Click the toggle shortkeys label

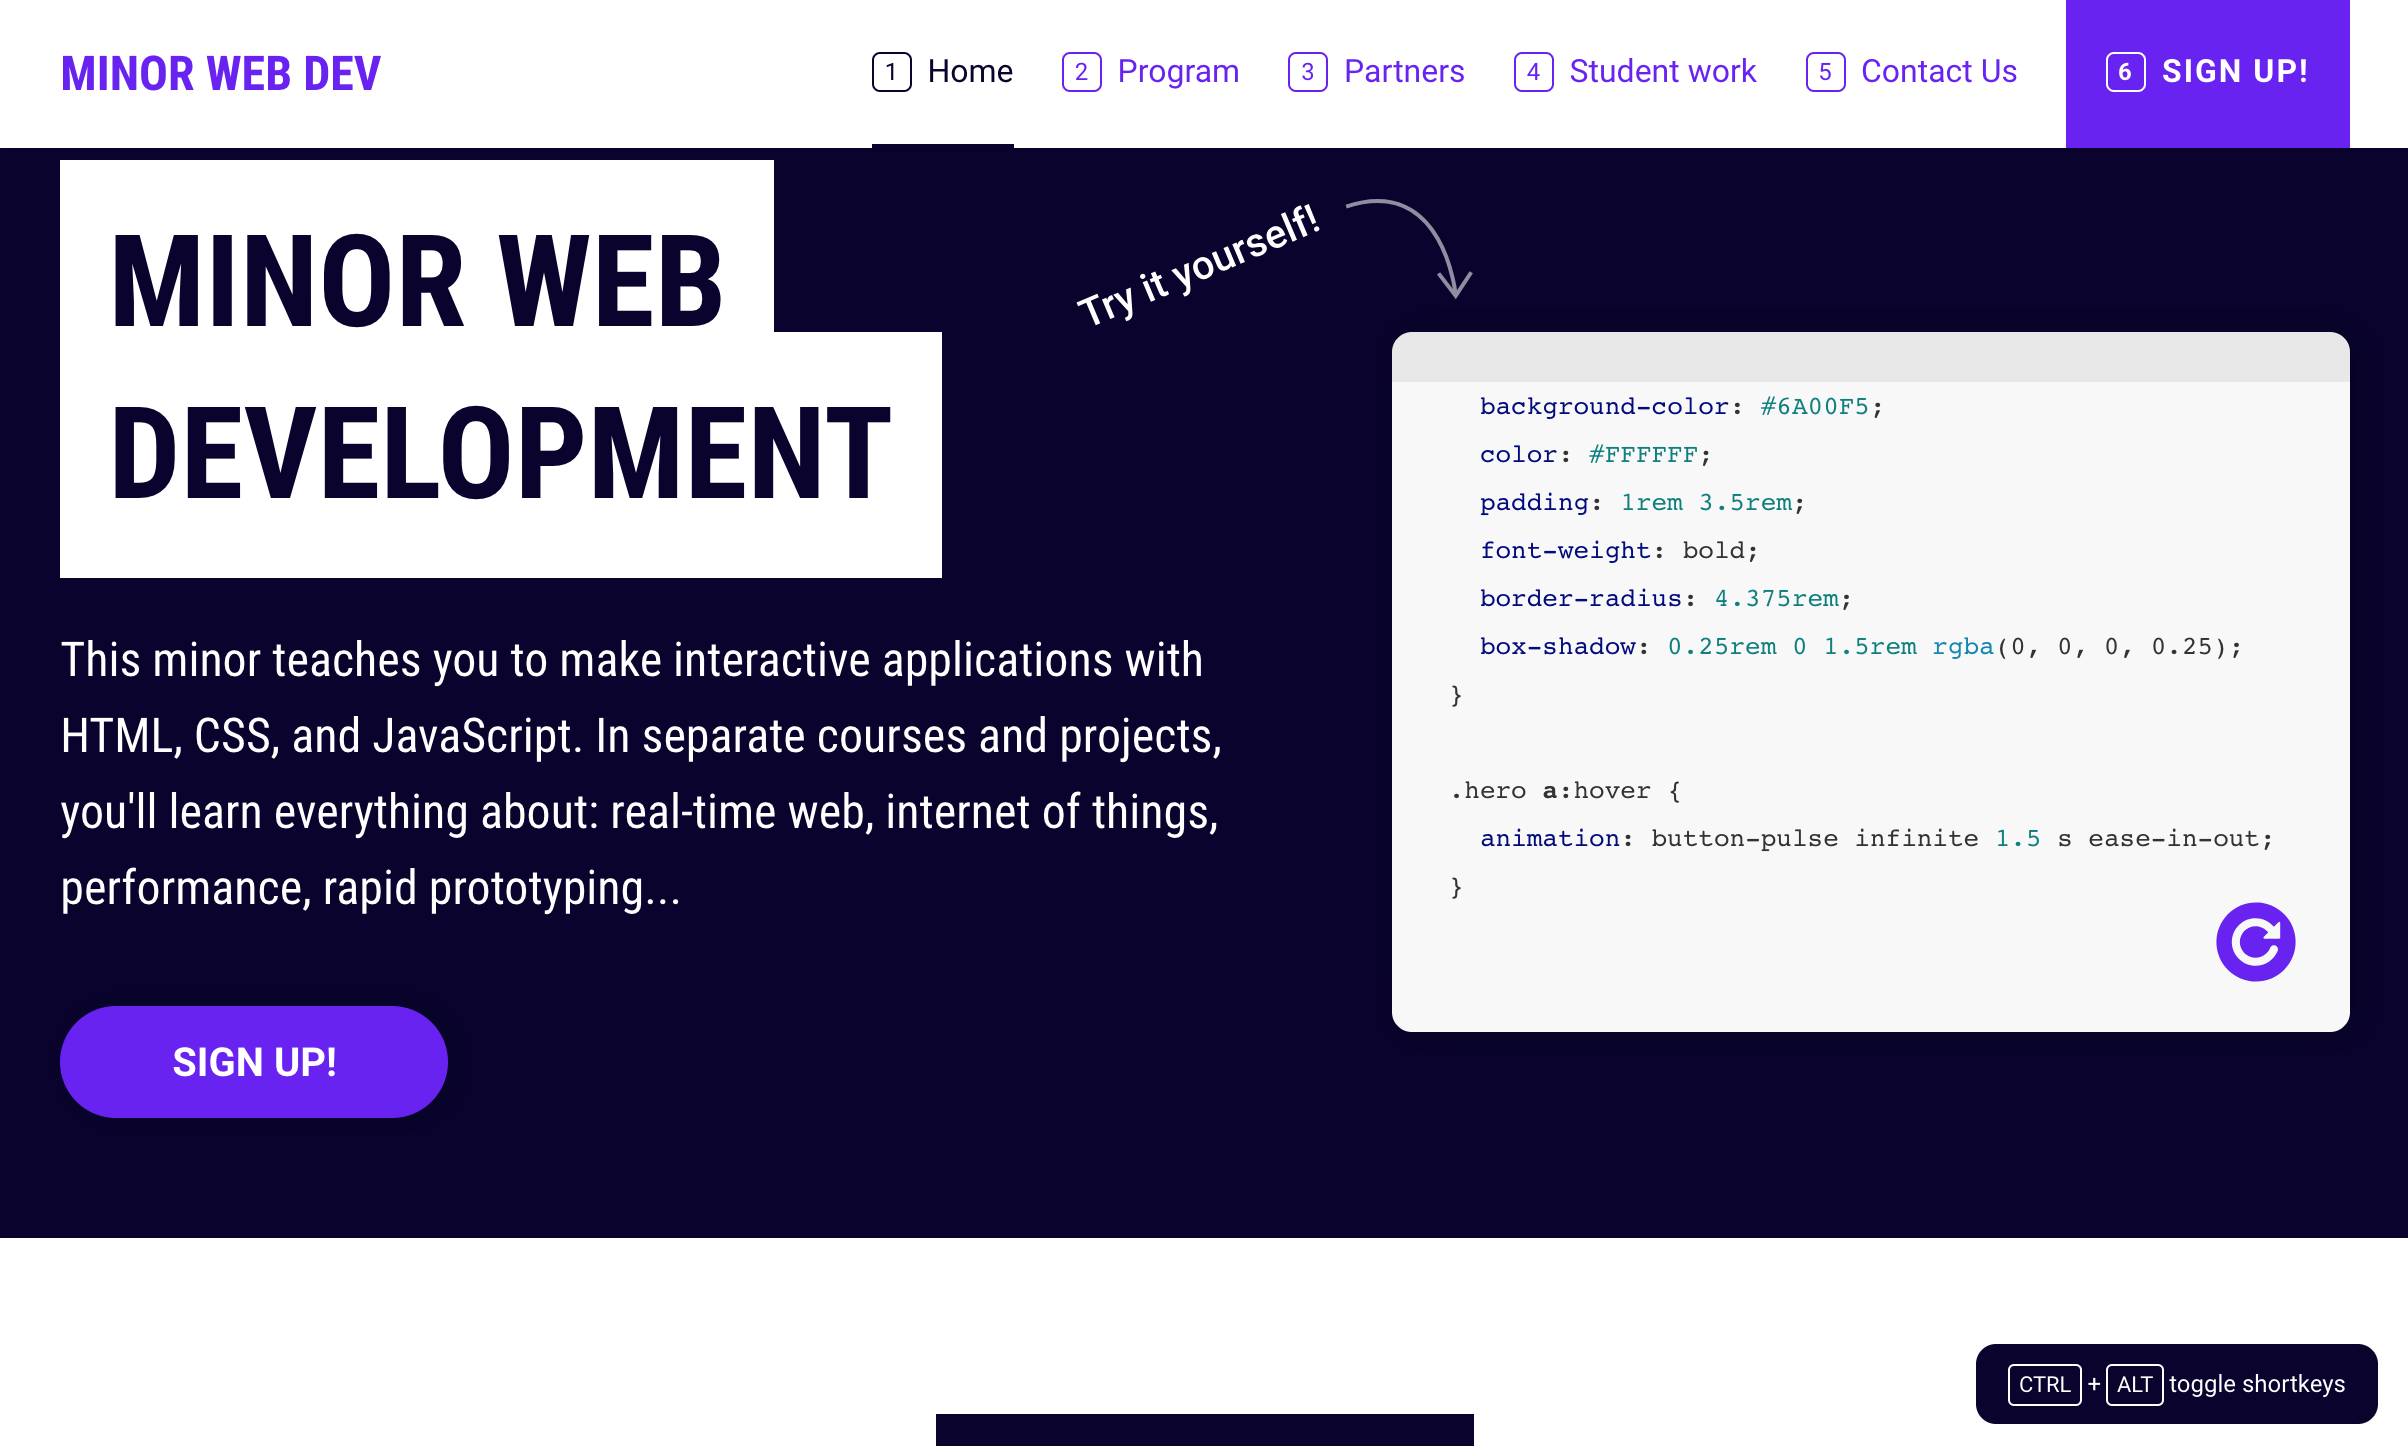[2256, 1385]
